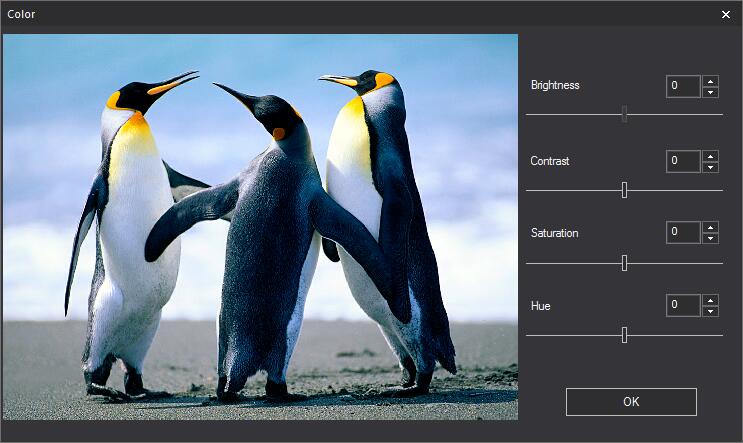
Task: Select the Saturation value input box
Action: point(683,232)
